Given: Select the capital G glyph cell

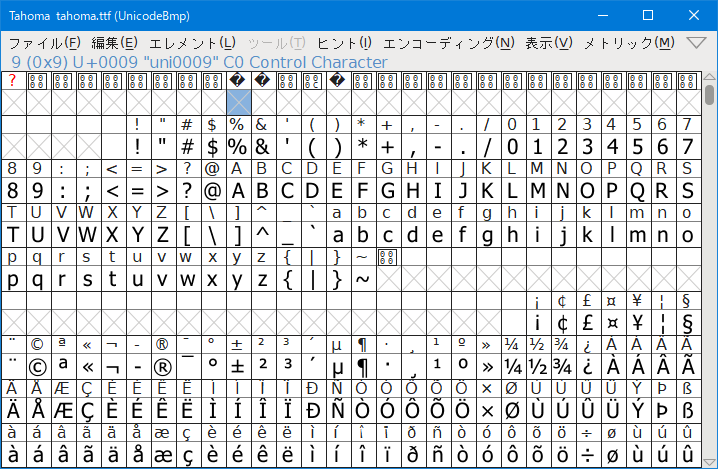Looking at the screenshot, I should pos(387,191).
